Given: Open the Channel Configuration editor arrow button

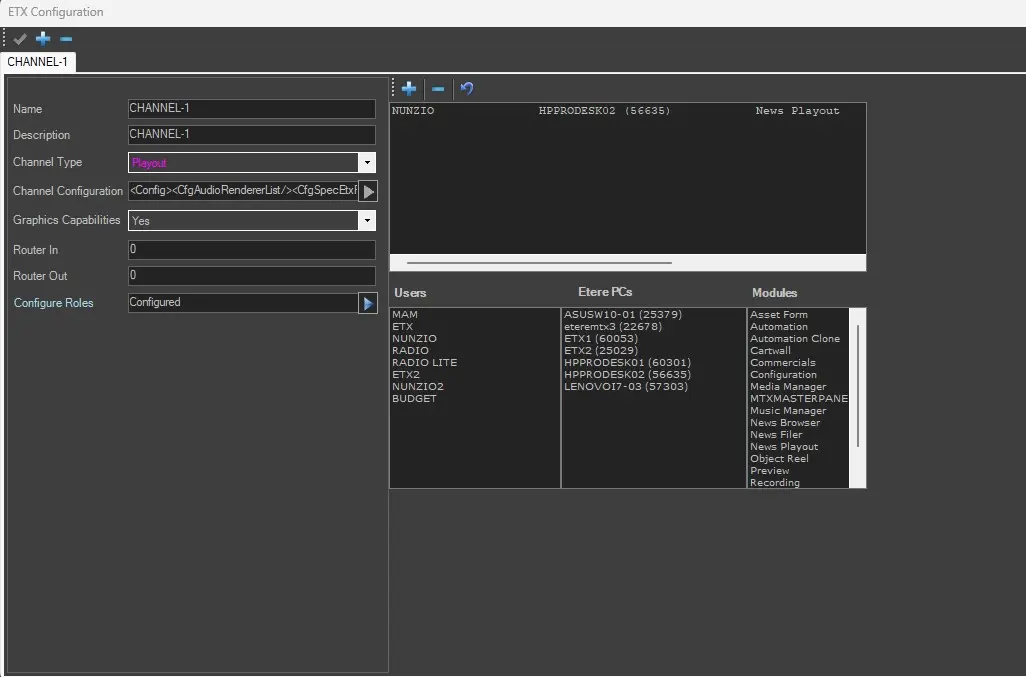Looking at the screenshot, I should (368, 191).
